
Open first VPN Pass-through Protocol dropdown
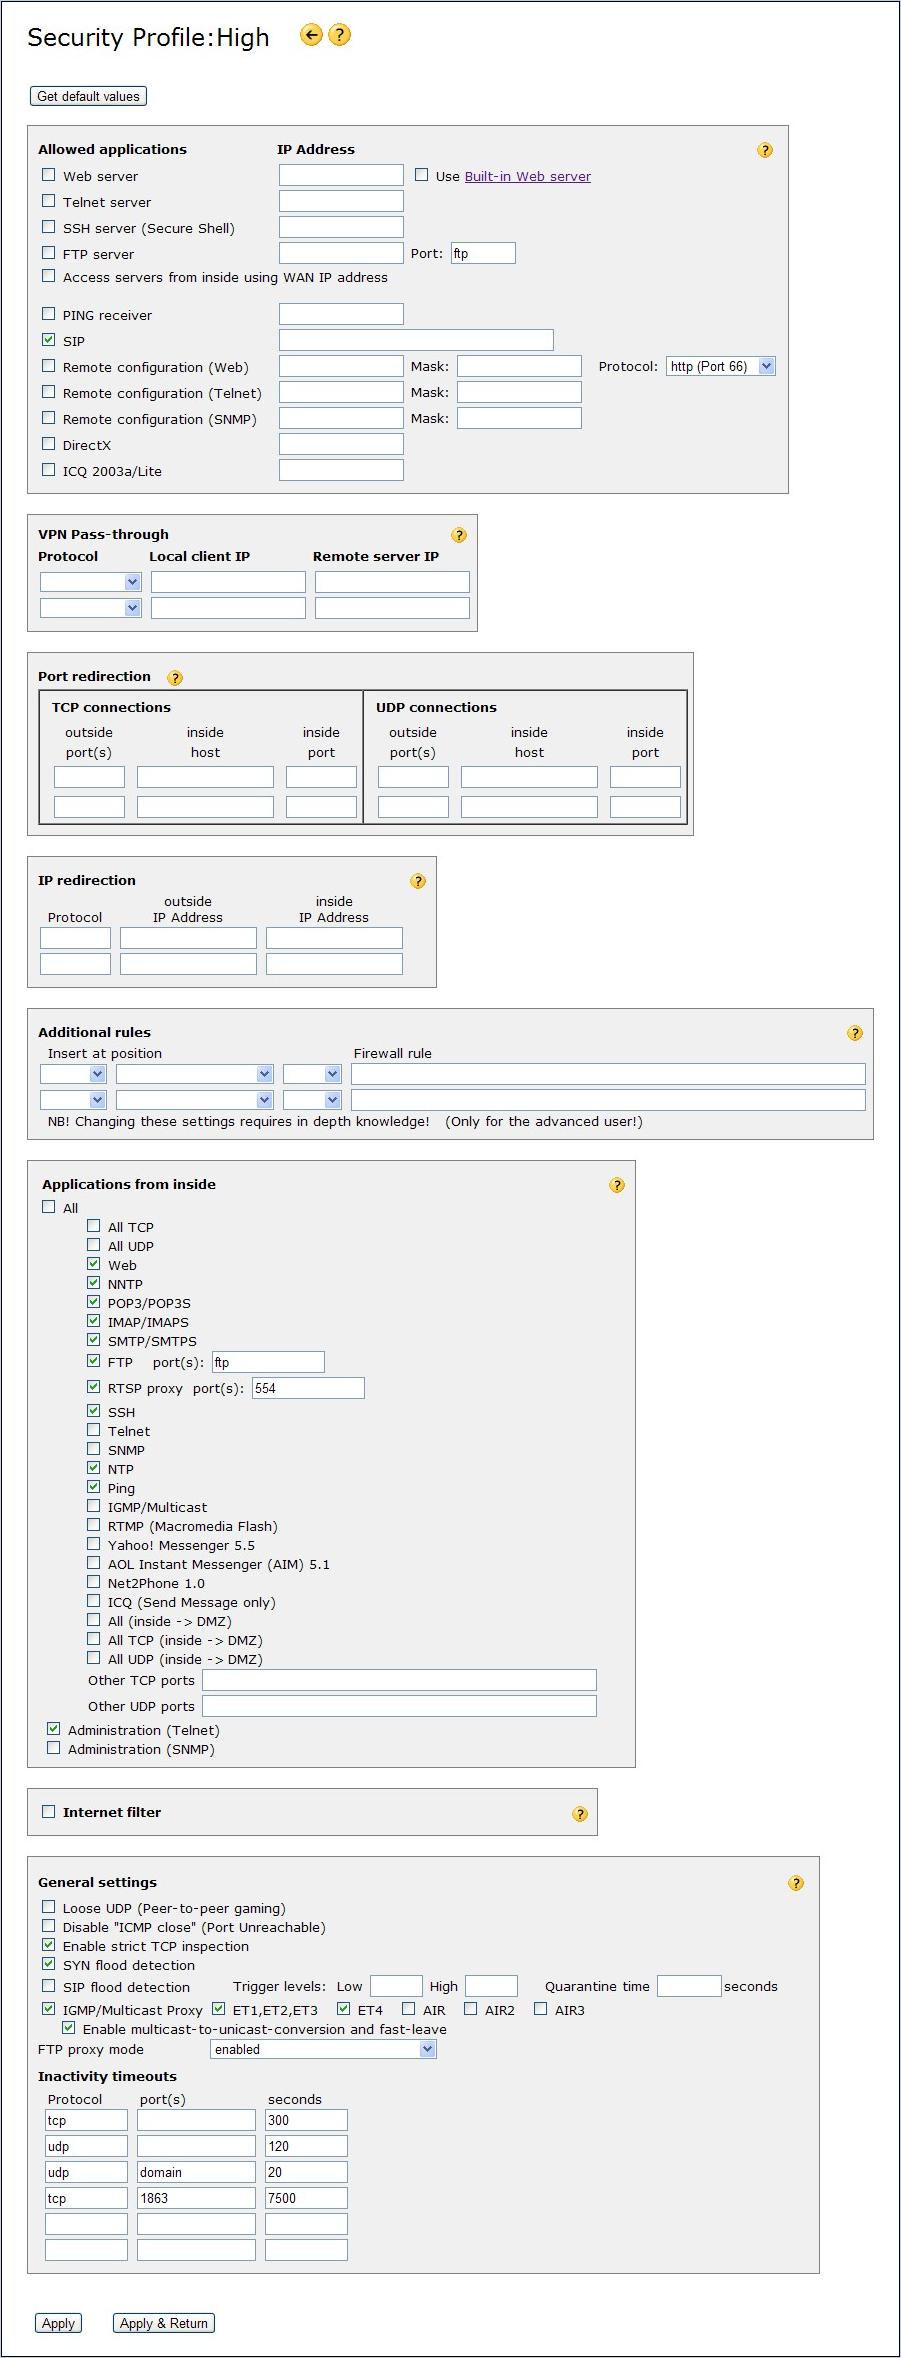(91, 582)
